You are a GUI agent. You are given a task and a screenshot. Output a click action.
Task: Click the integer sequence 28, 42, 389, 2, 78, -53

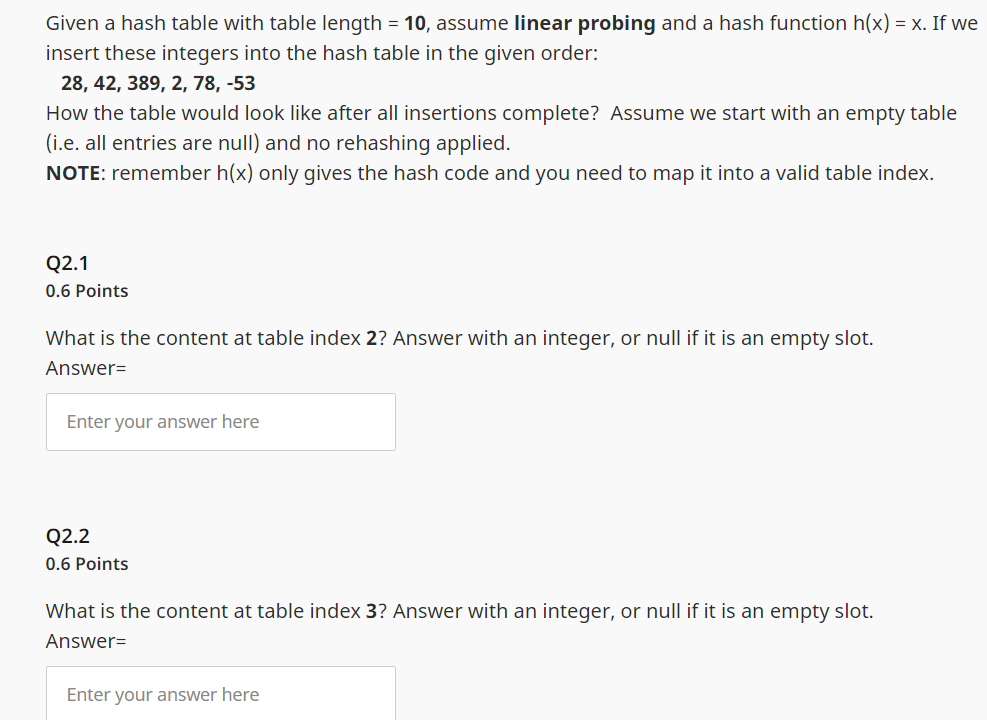pos(158,83)
